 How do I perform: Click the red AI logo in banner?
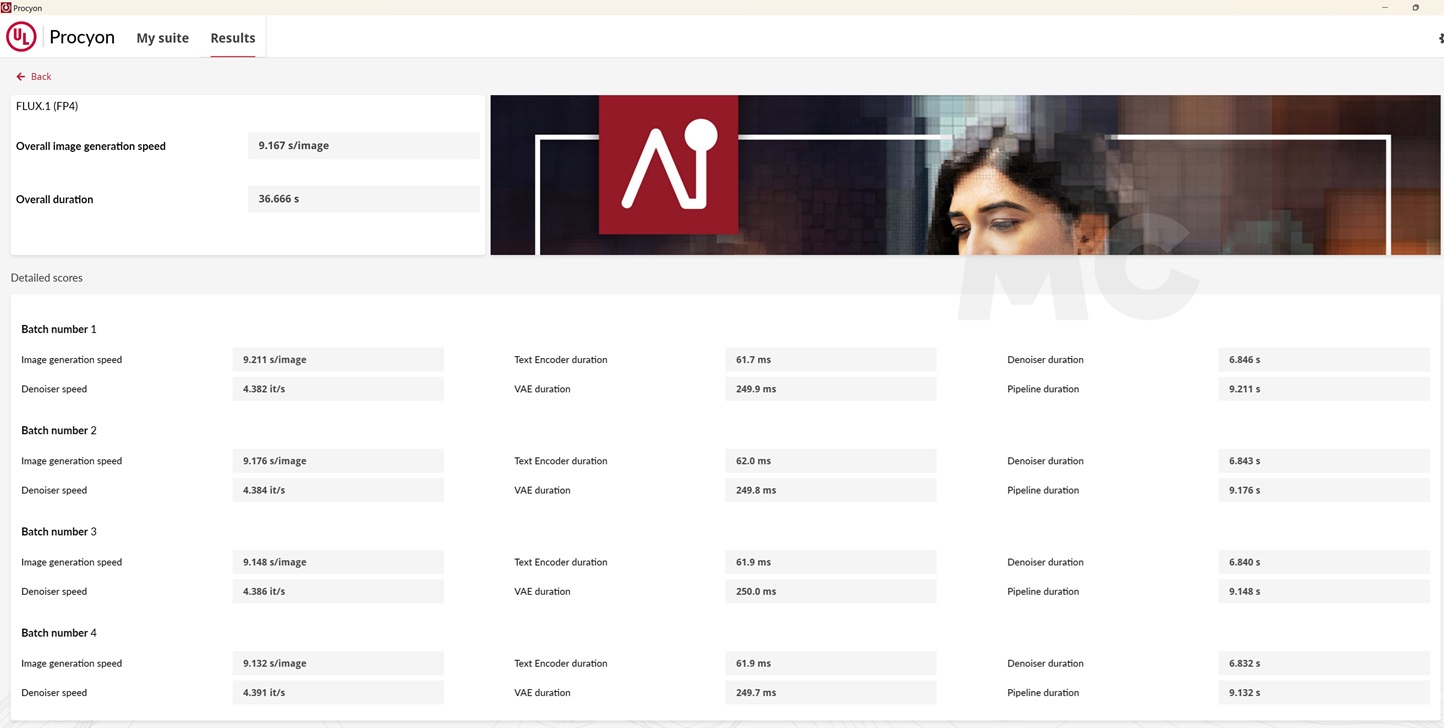[668, 165]
